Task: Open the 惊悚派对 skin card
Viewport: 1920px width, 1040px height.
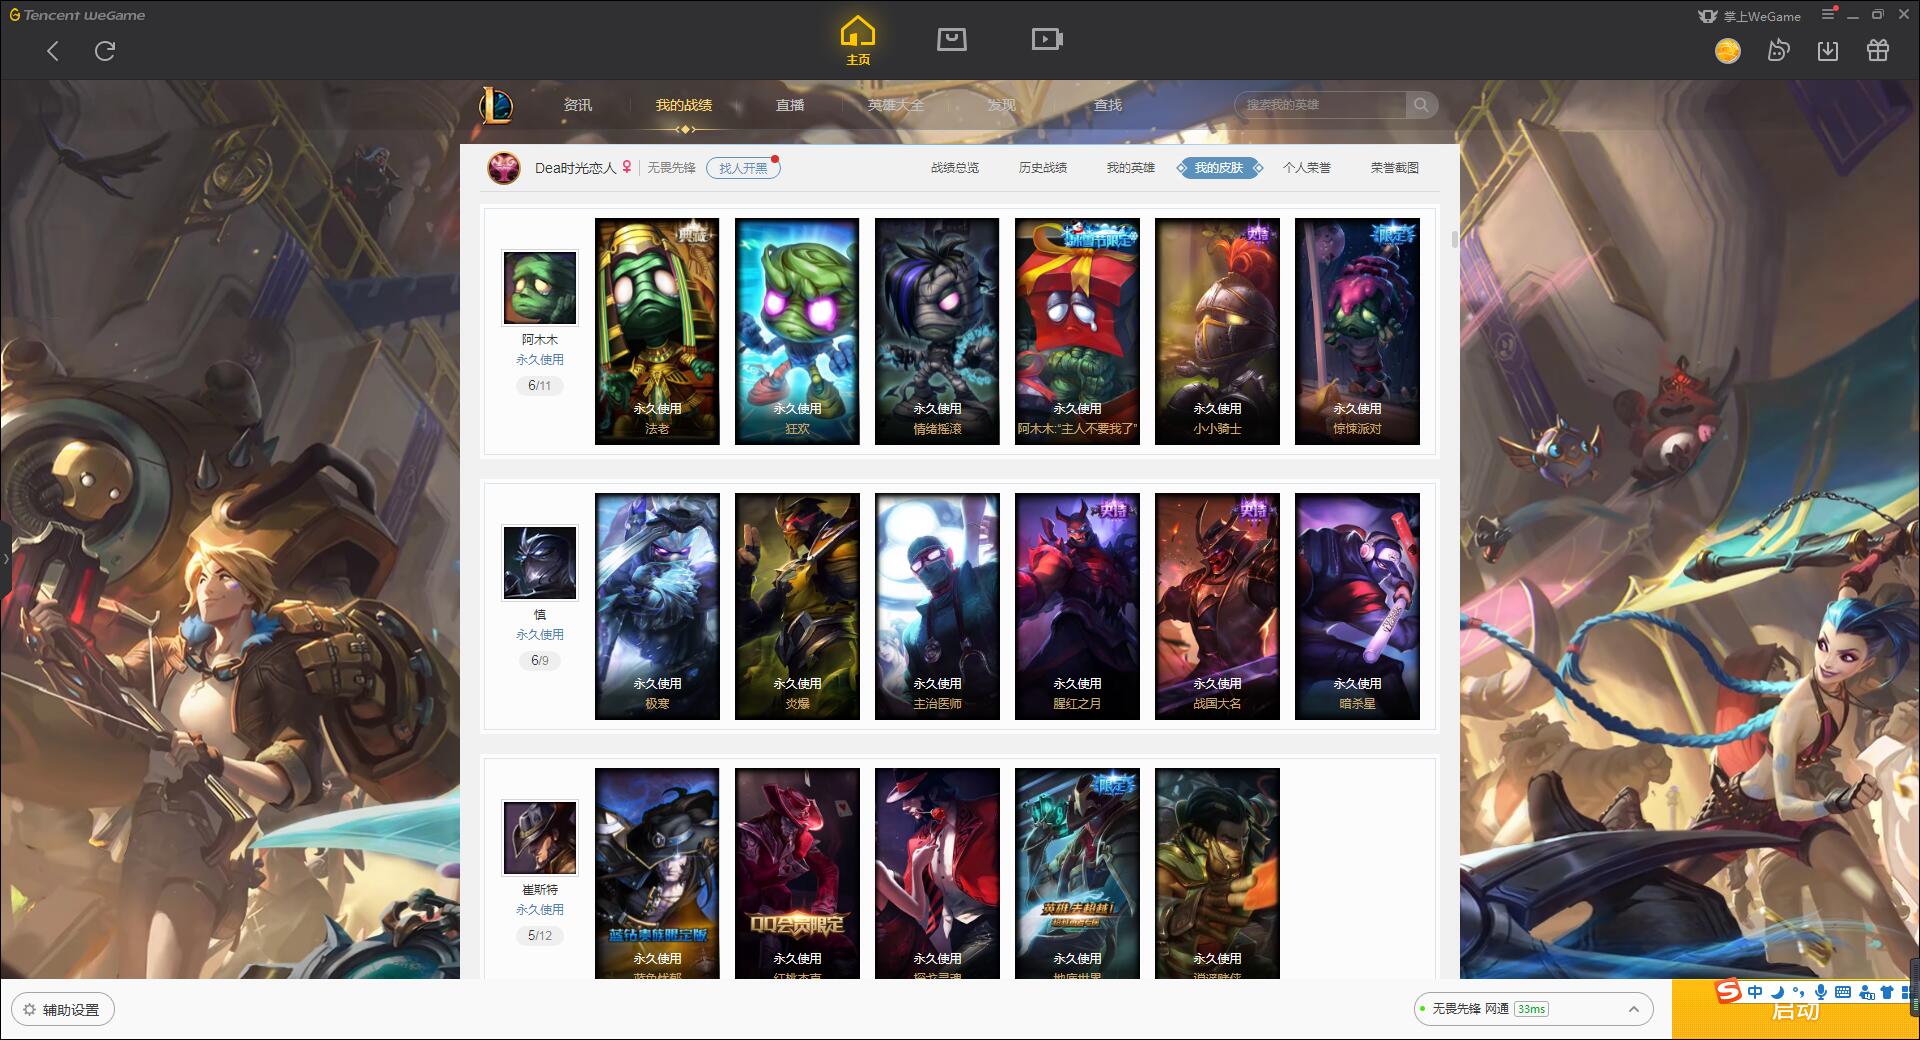Action: (1357, 331)
